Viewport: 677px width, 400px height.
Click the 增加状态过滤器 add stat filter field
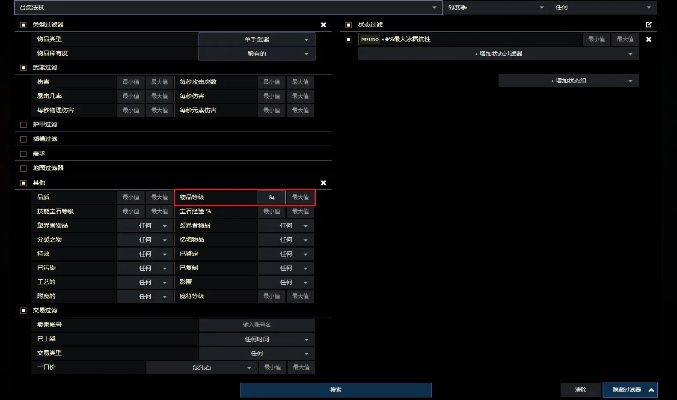[x=498, y=53]
